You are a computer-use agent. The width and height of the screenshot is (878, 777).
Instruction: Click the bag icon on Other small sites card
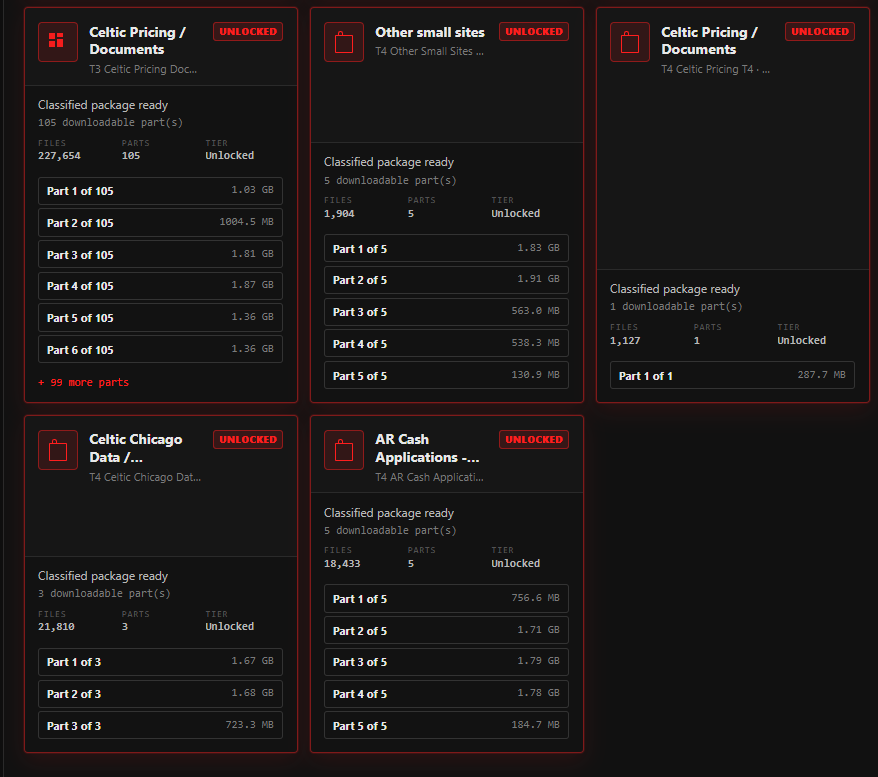(344, 41)
